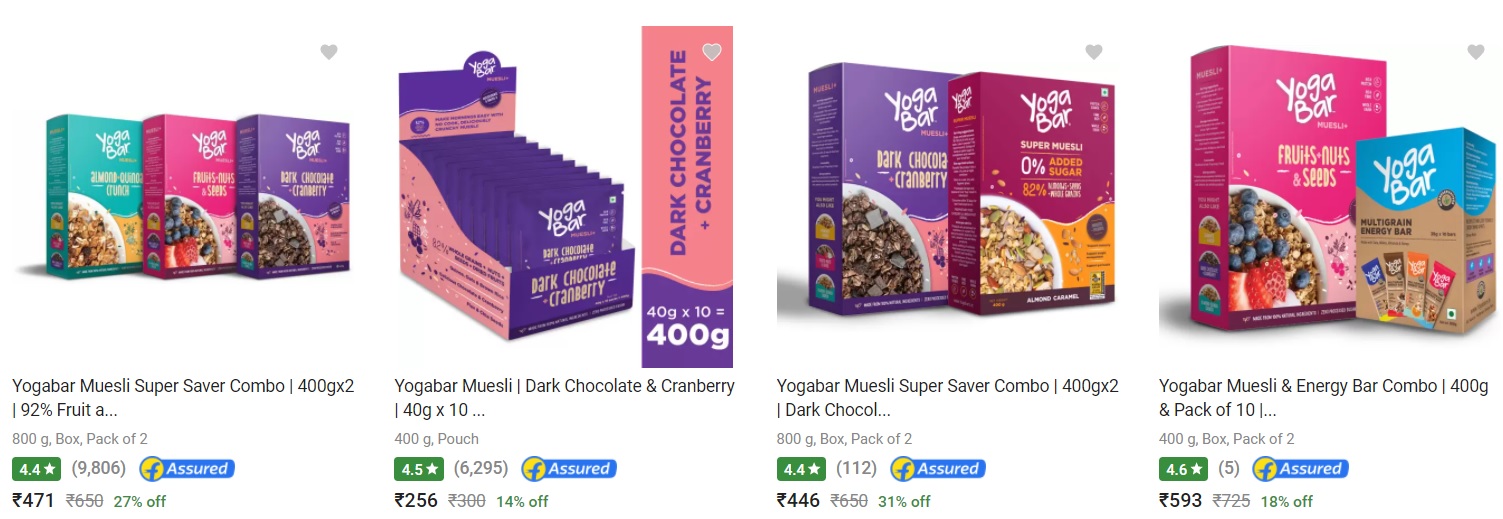Screen dimensions: 1503x519
Task: Toggle wishlist heart on ₹446 combo
Action: point(1093,52)
